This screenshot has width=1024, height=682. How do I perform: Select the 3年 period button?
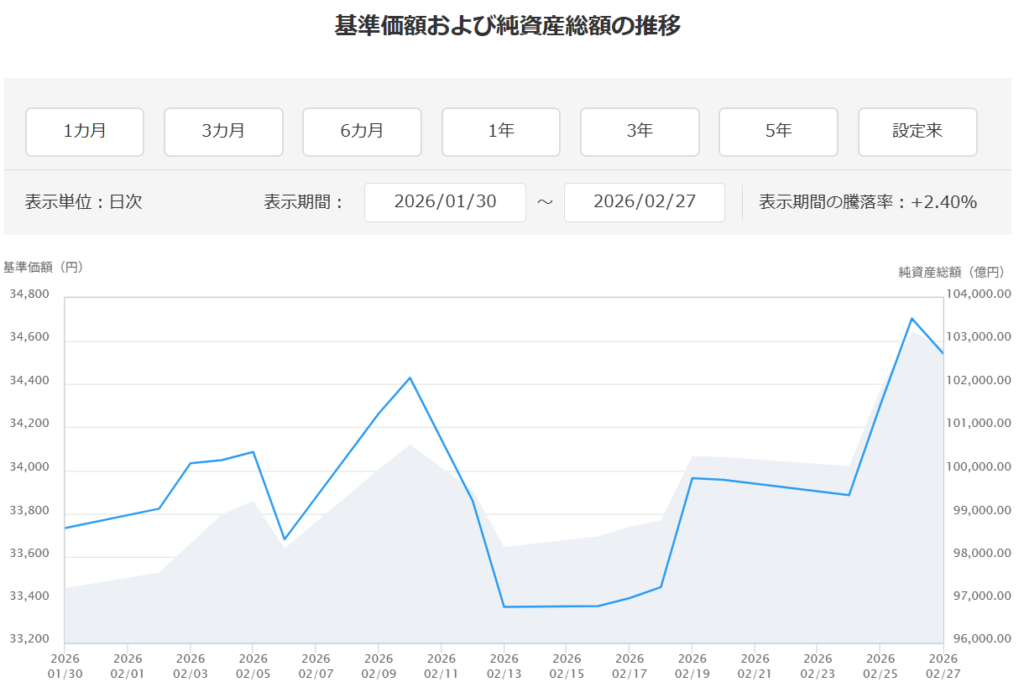[x=640, y=132]
